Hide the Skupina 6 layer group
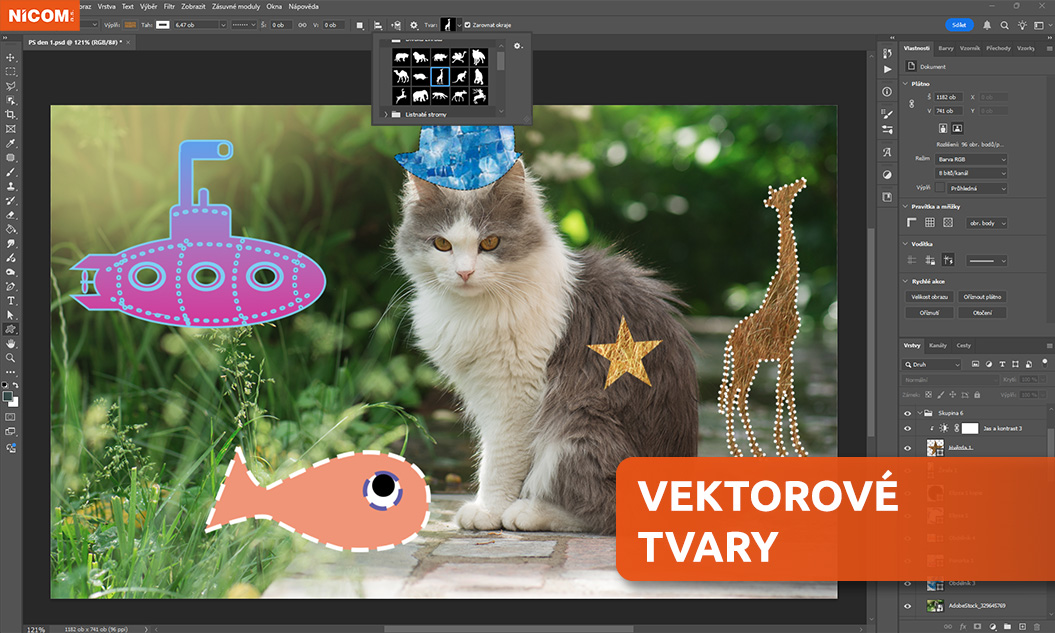 tap(908, 412)
